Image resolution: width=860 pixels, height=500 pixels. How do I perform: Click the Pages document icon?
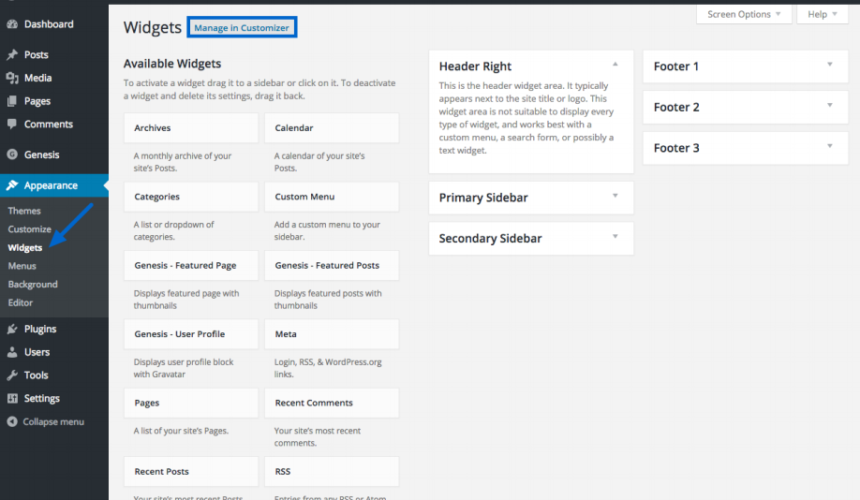point(12,101)
